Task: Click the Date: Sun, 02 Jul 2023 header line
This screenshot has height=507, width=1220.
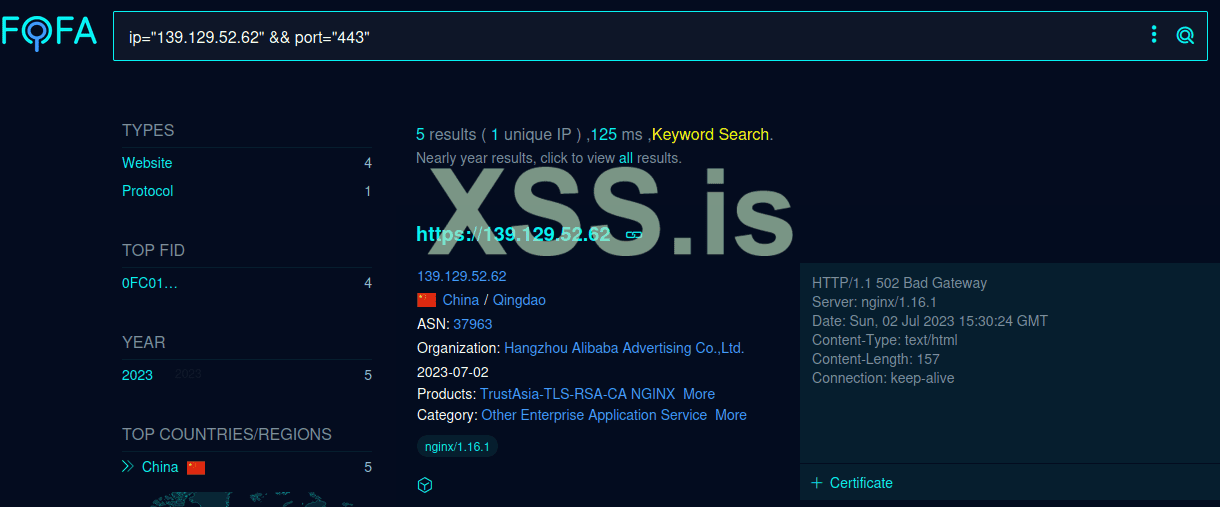Action: point(930,321)
